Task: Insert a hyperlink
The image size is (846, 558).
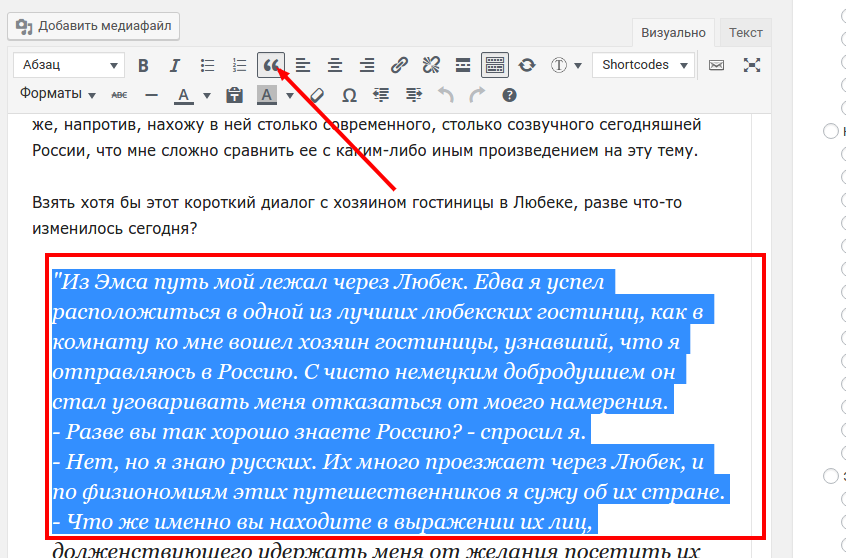Action: click(399, 65)
